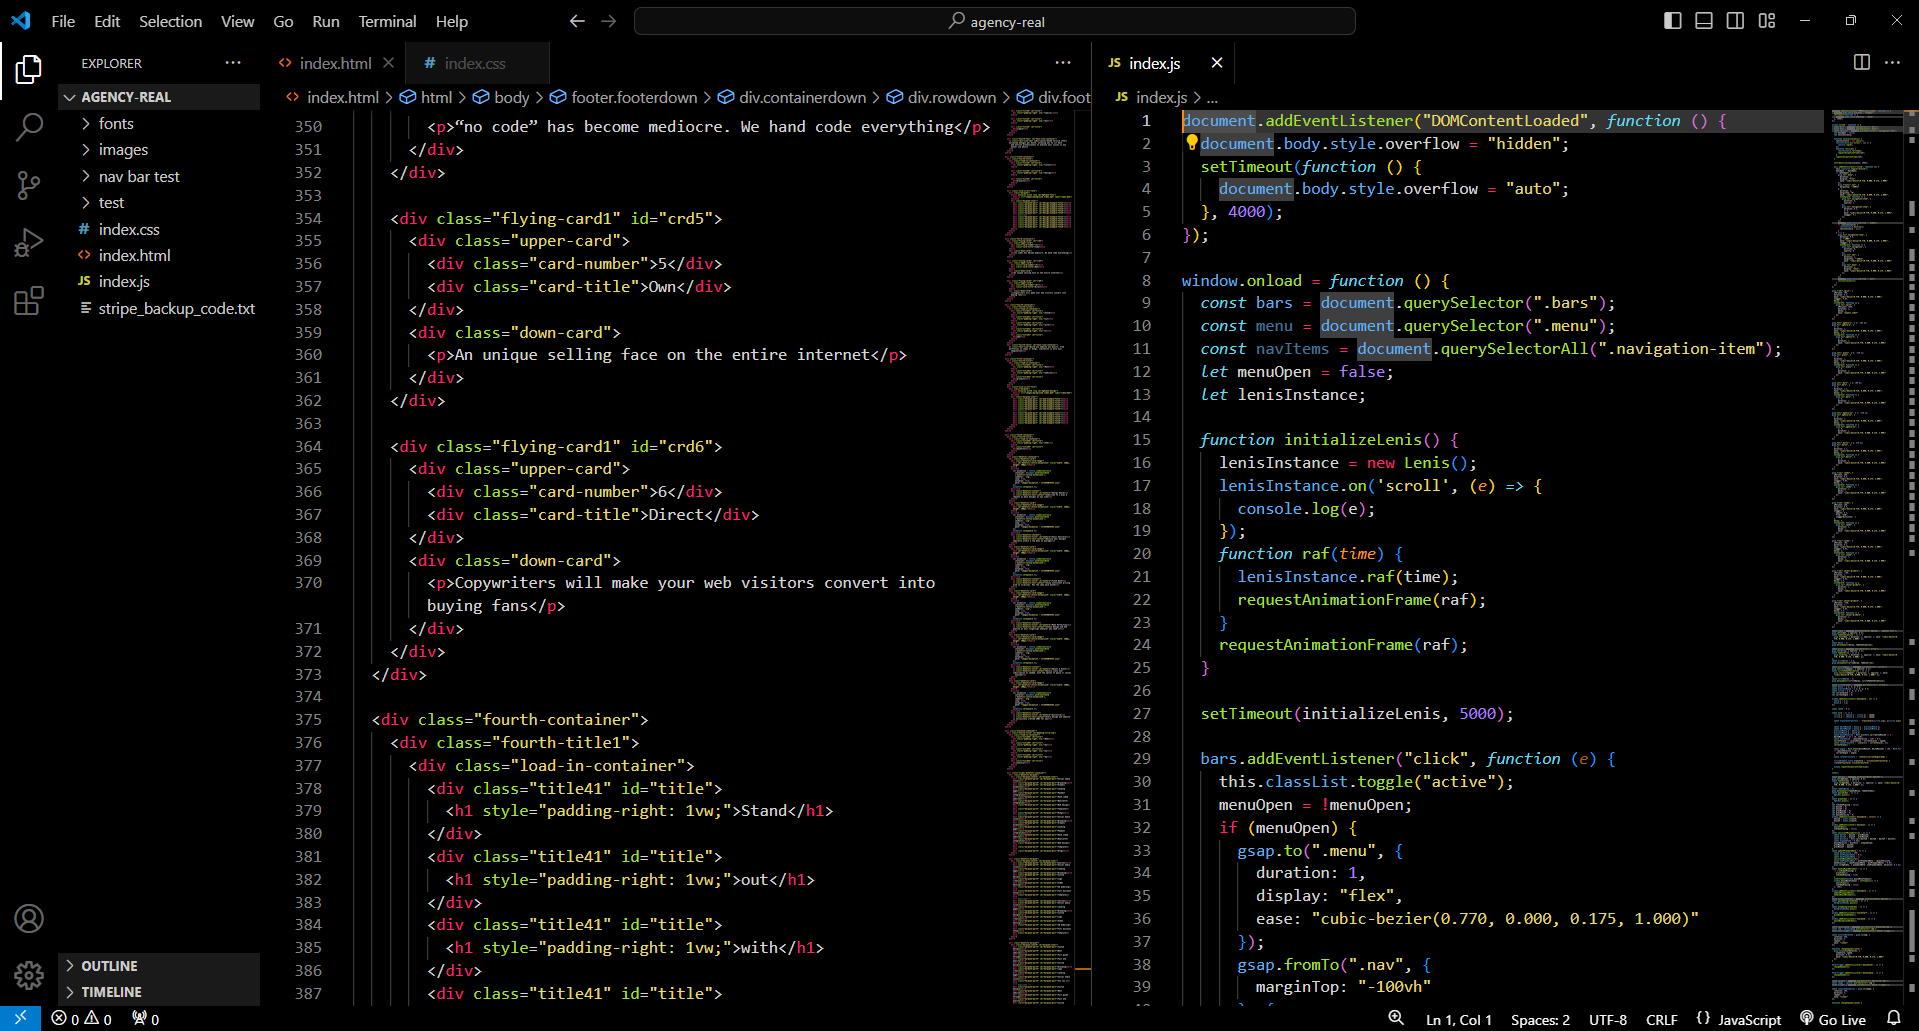1919x1031 pixels.
Task: Open the Search view
Action: click(29, 127)
